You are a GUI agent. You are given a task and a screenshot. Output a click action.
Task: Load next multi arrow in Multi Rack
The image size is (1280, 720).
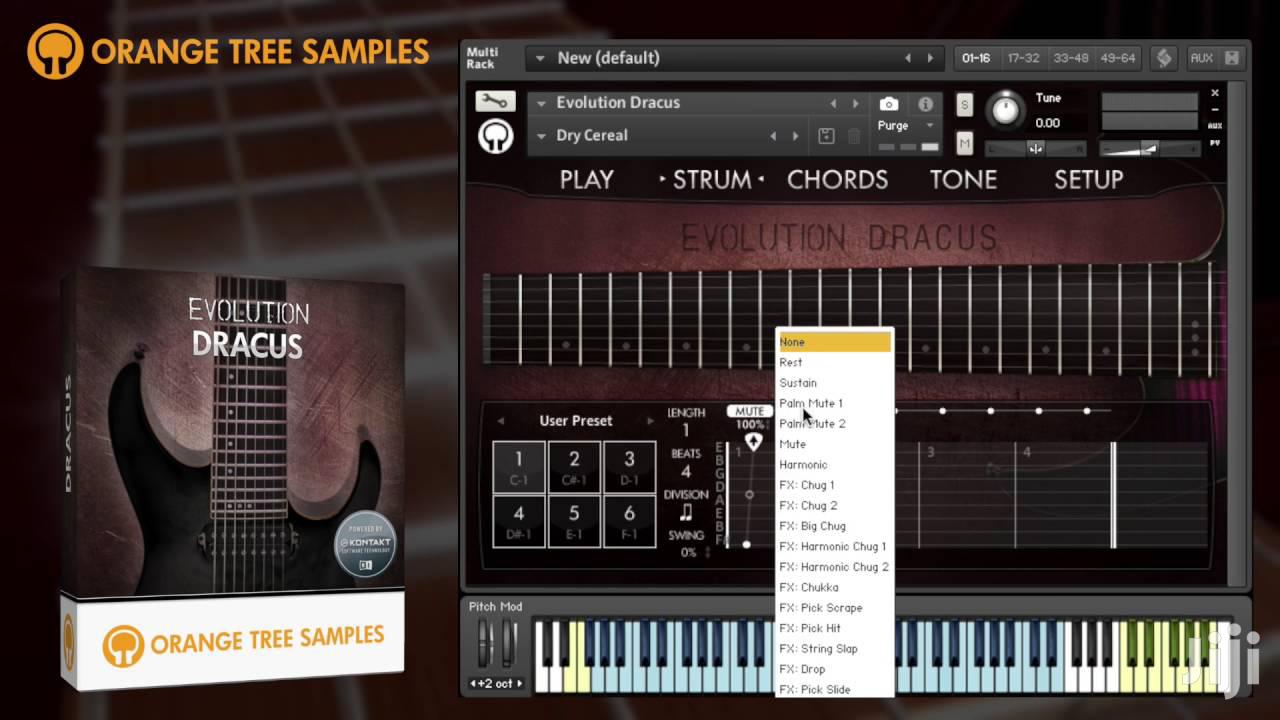pyautogui.click(x=931, y=58)
